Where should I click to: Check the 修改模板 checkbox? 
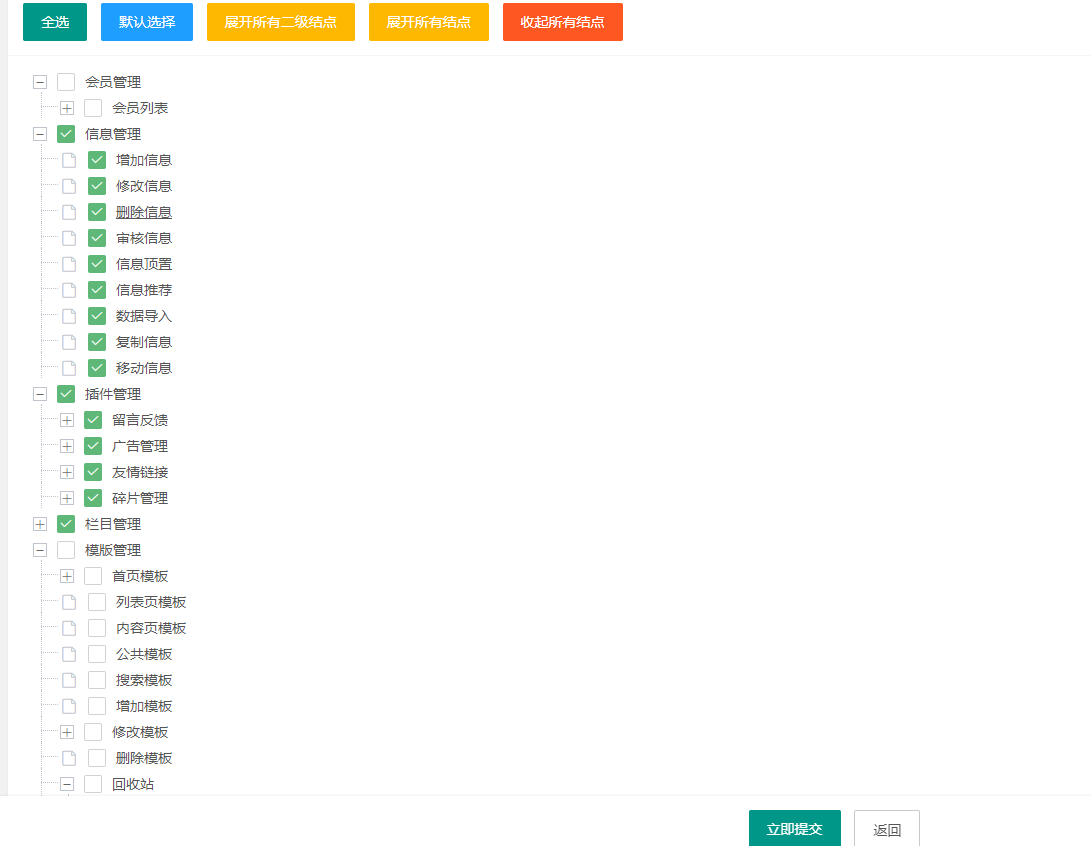[93, 732]
